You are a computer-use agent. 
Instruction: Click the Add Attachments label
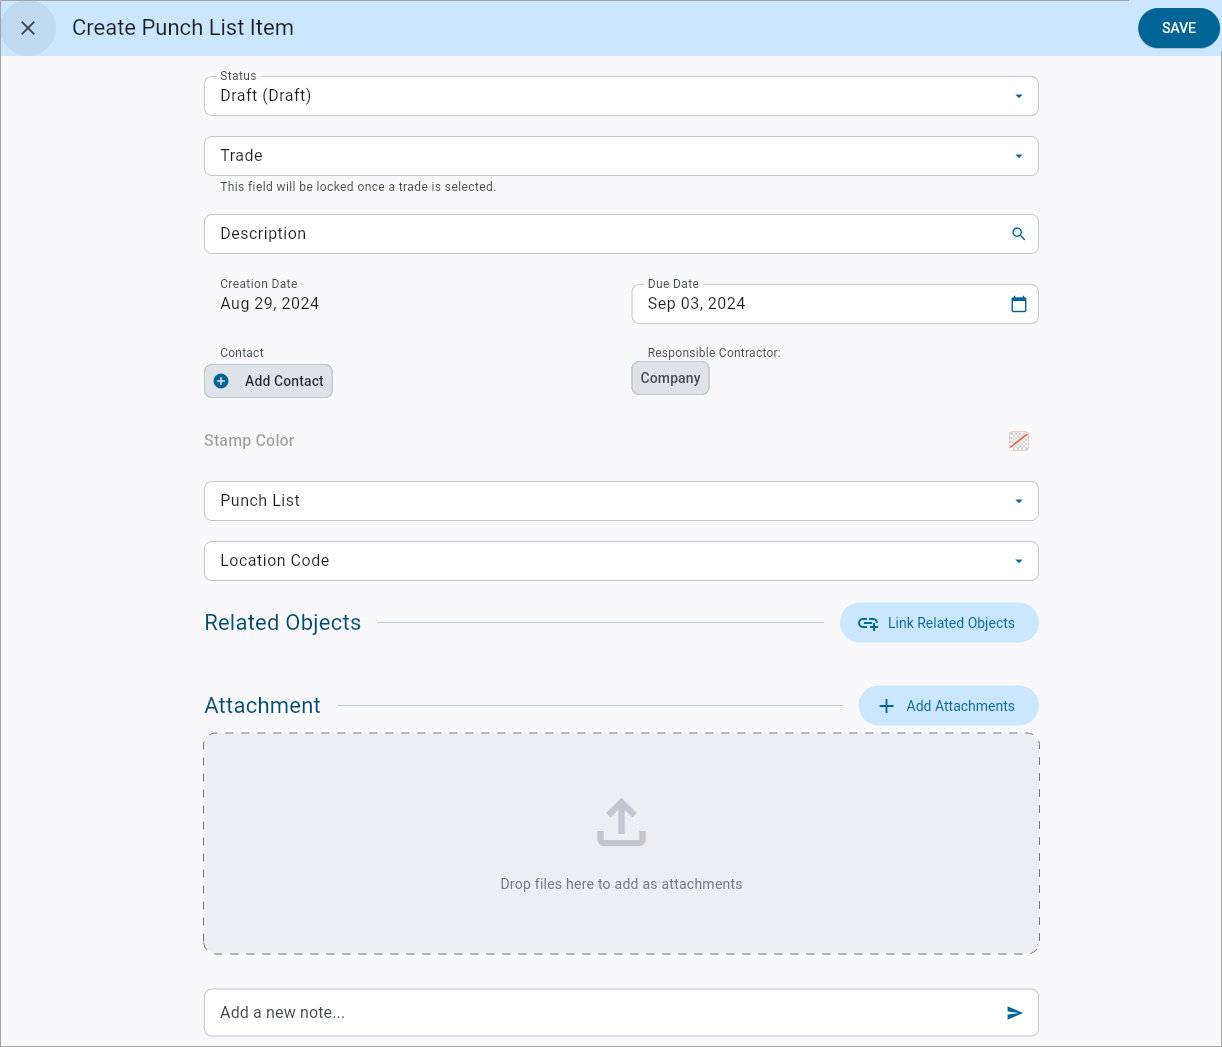coord(960,706)
